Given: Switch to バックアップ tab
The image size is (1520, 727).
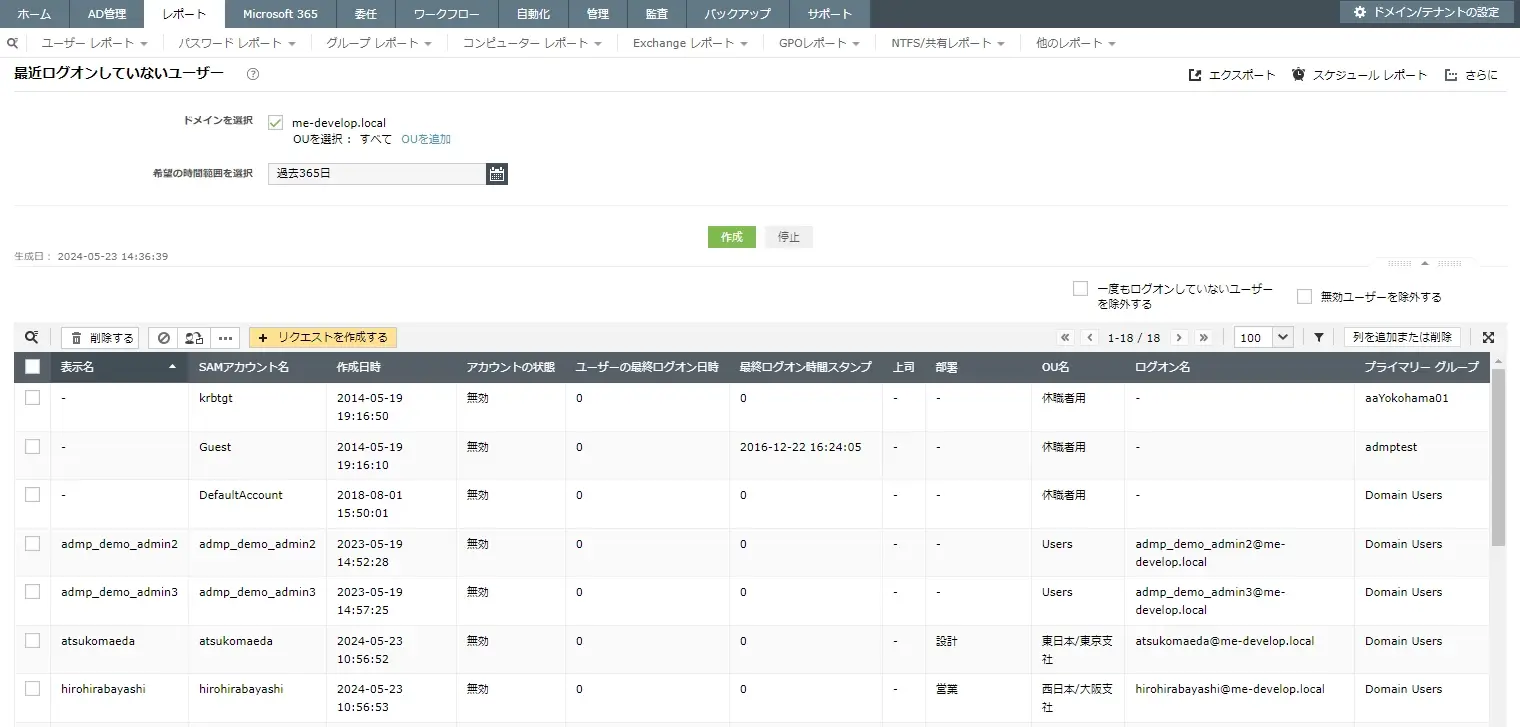Looking at the screenshot, I should click(737, 14).
